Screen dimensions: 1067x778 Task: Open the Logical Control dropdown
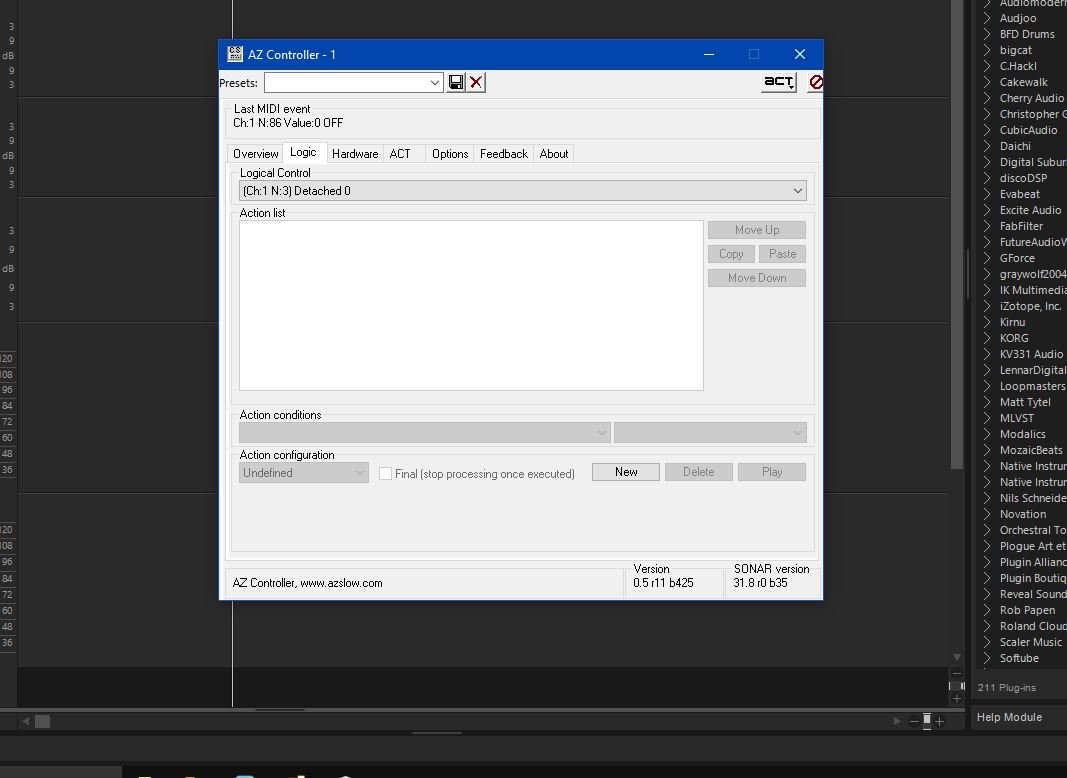523,191
